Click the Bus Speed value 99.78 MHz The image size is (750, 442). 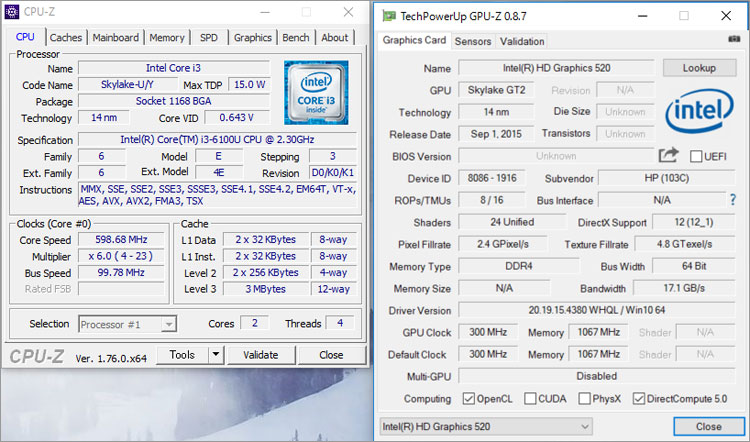[x=121, y=272]
